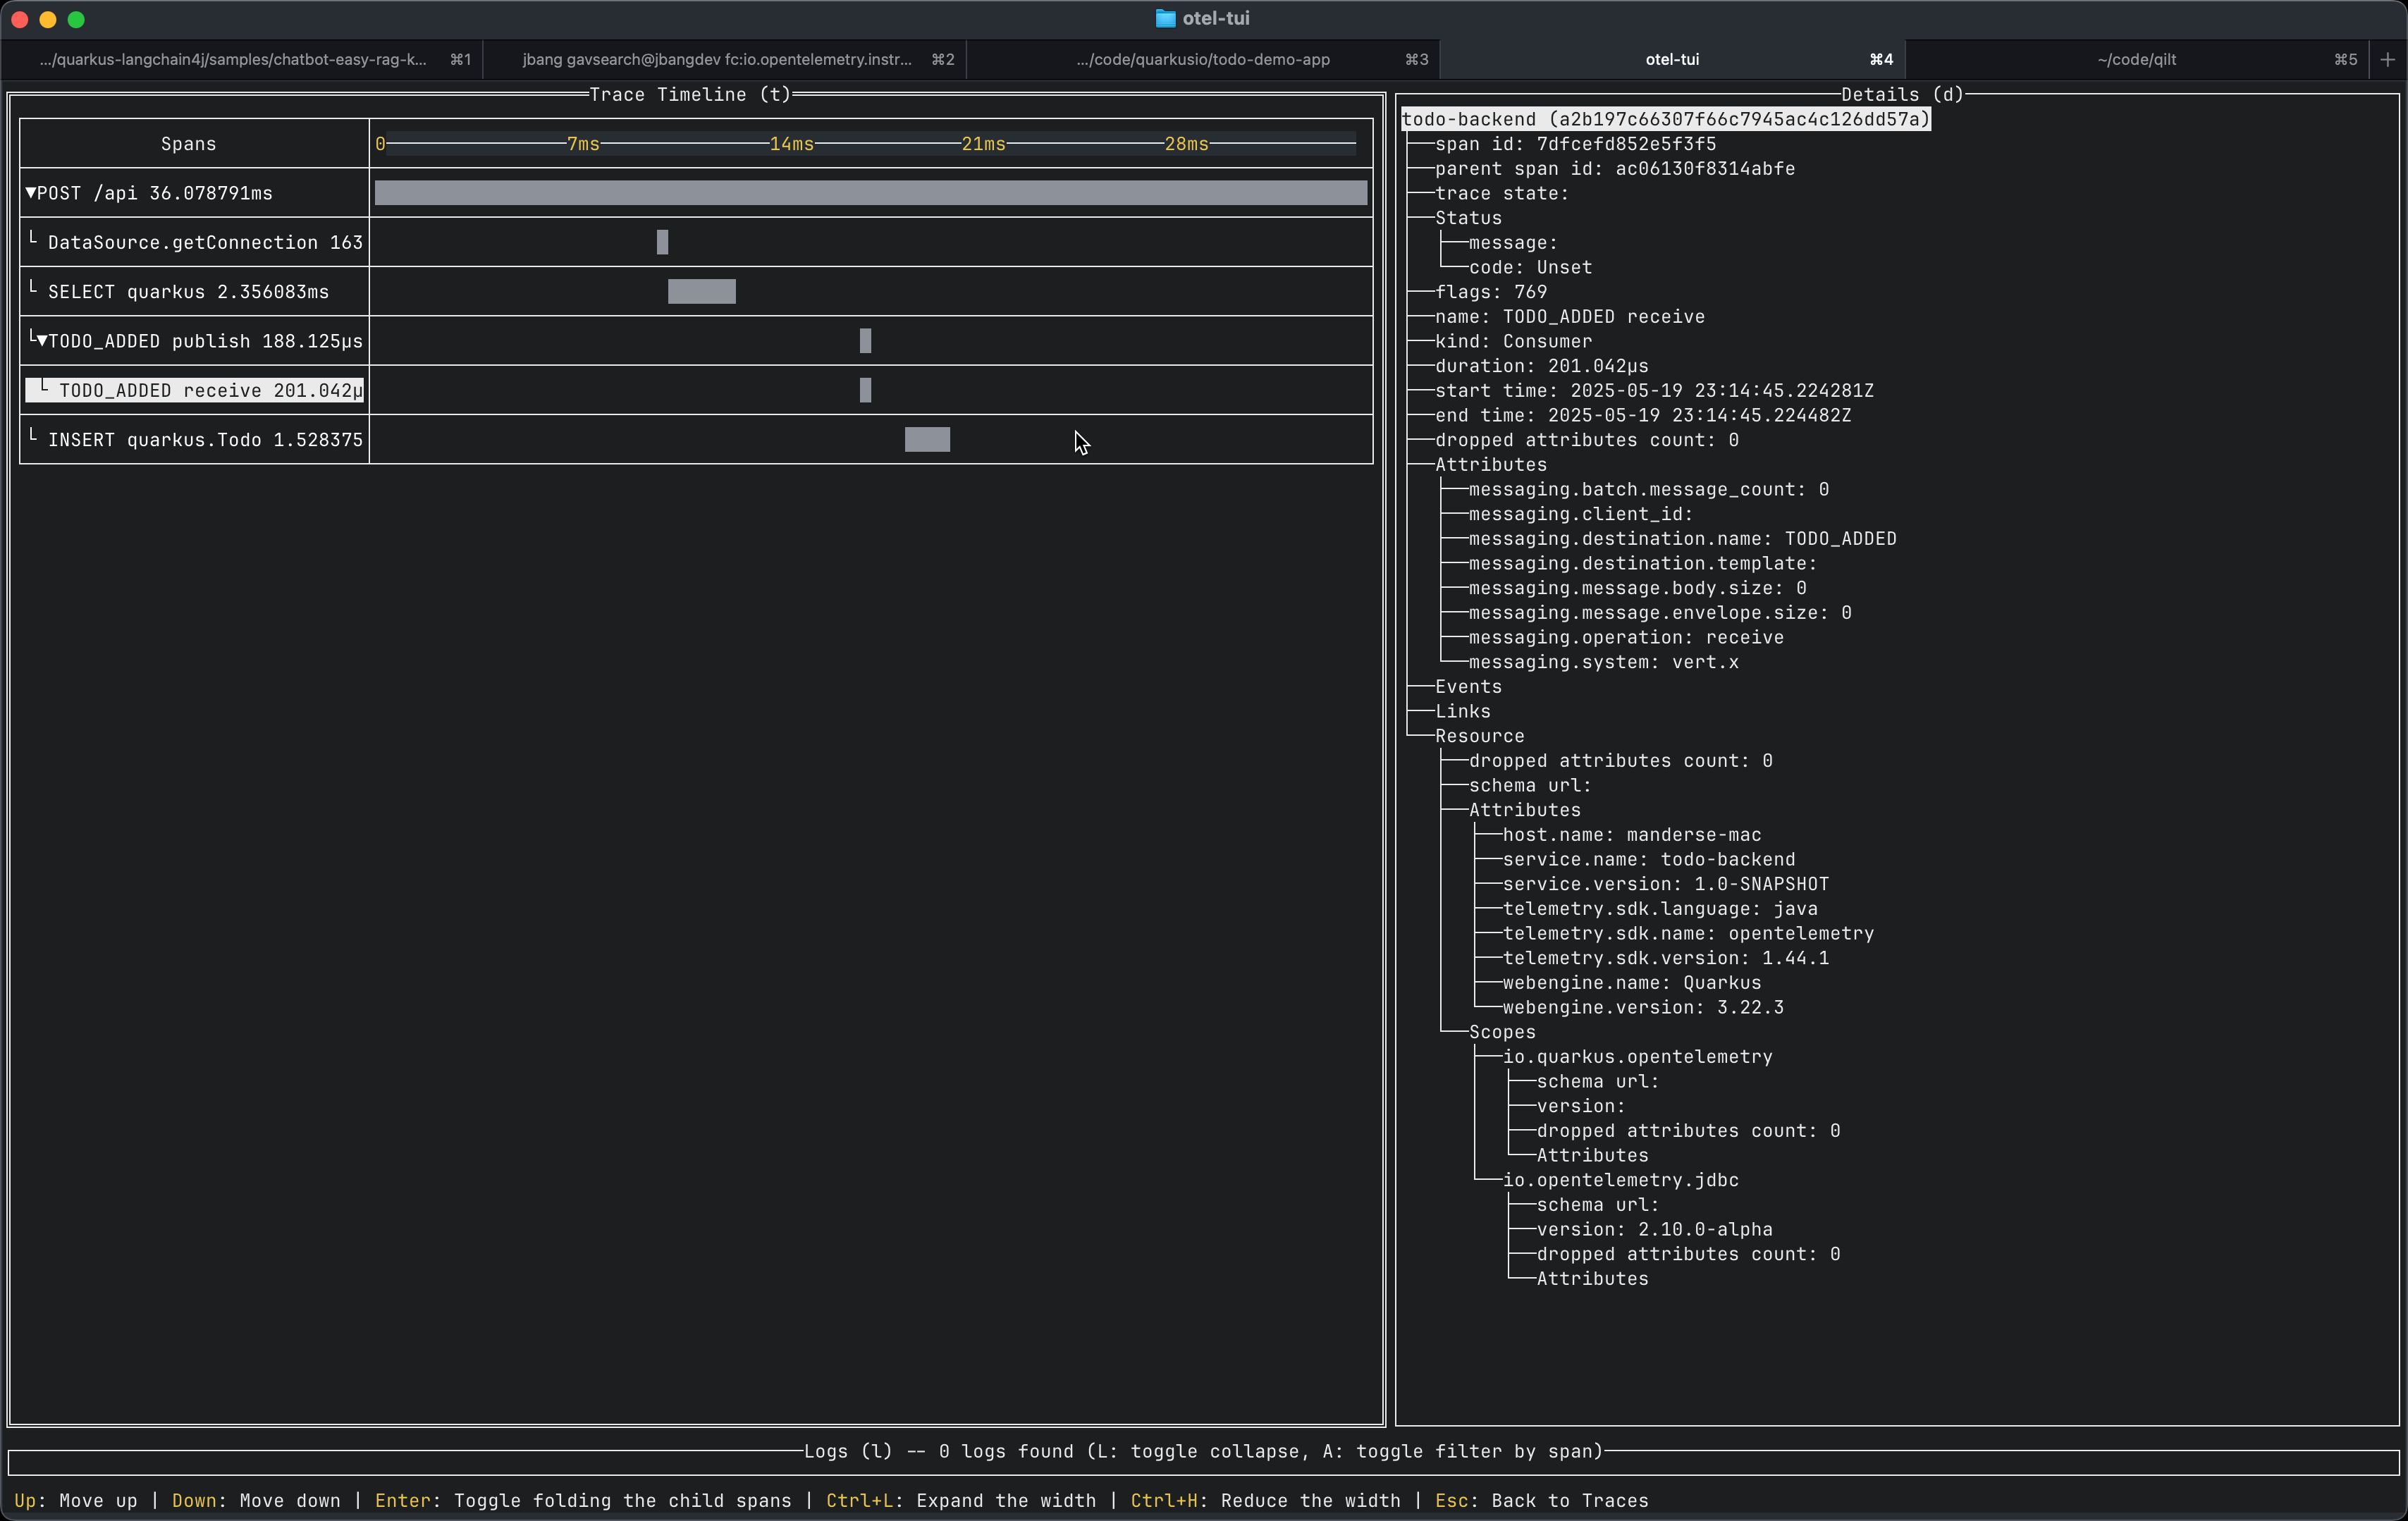This screenshot has width=2408, height=1521.
Task: Click the Logs panel header
Action: (x=1203, y=1451)
